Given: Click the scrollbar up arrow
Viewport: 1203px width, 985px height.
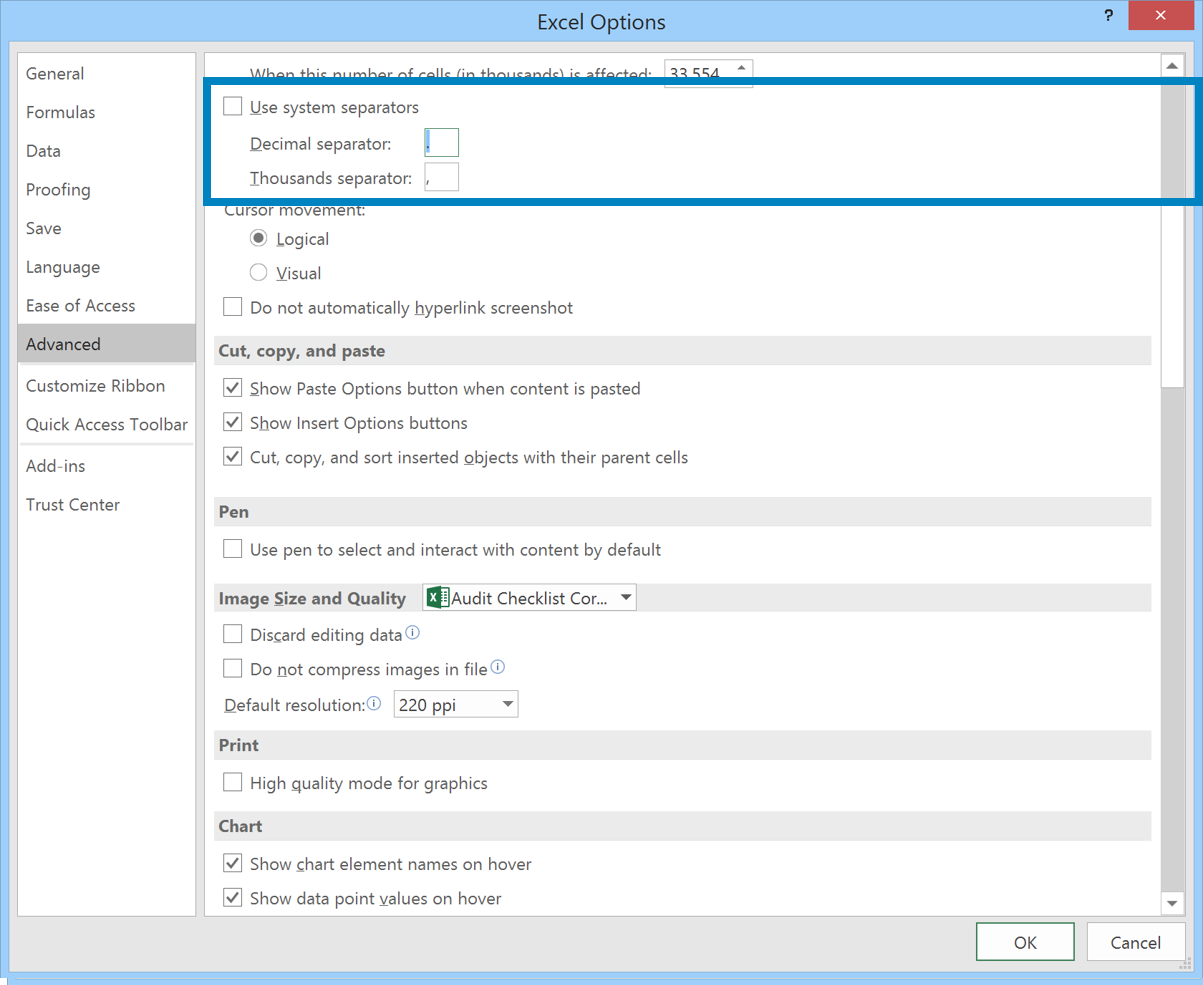Looking at the screenshot, I should (1172, 65).
